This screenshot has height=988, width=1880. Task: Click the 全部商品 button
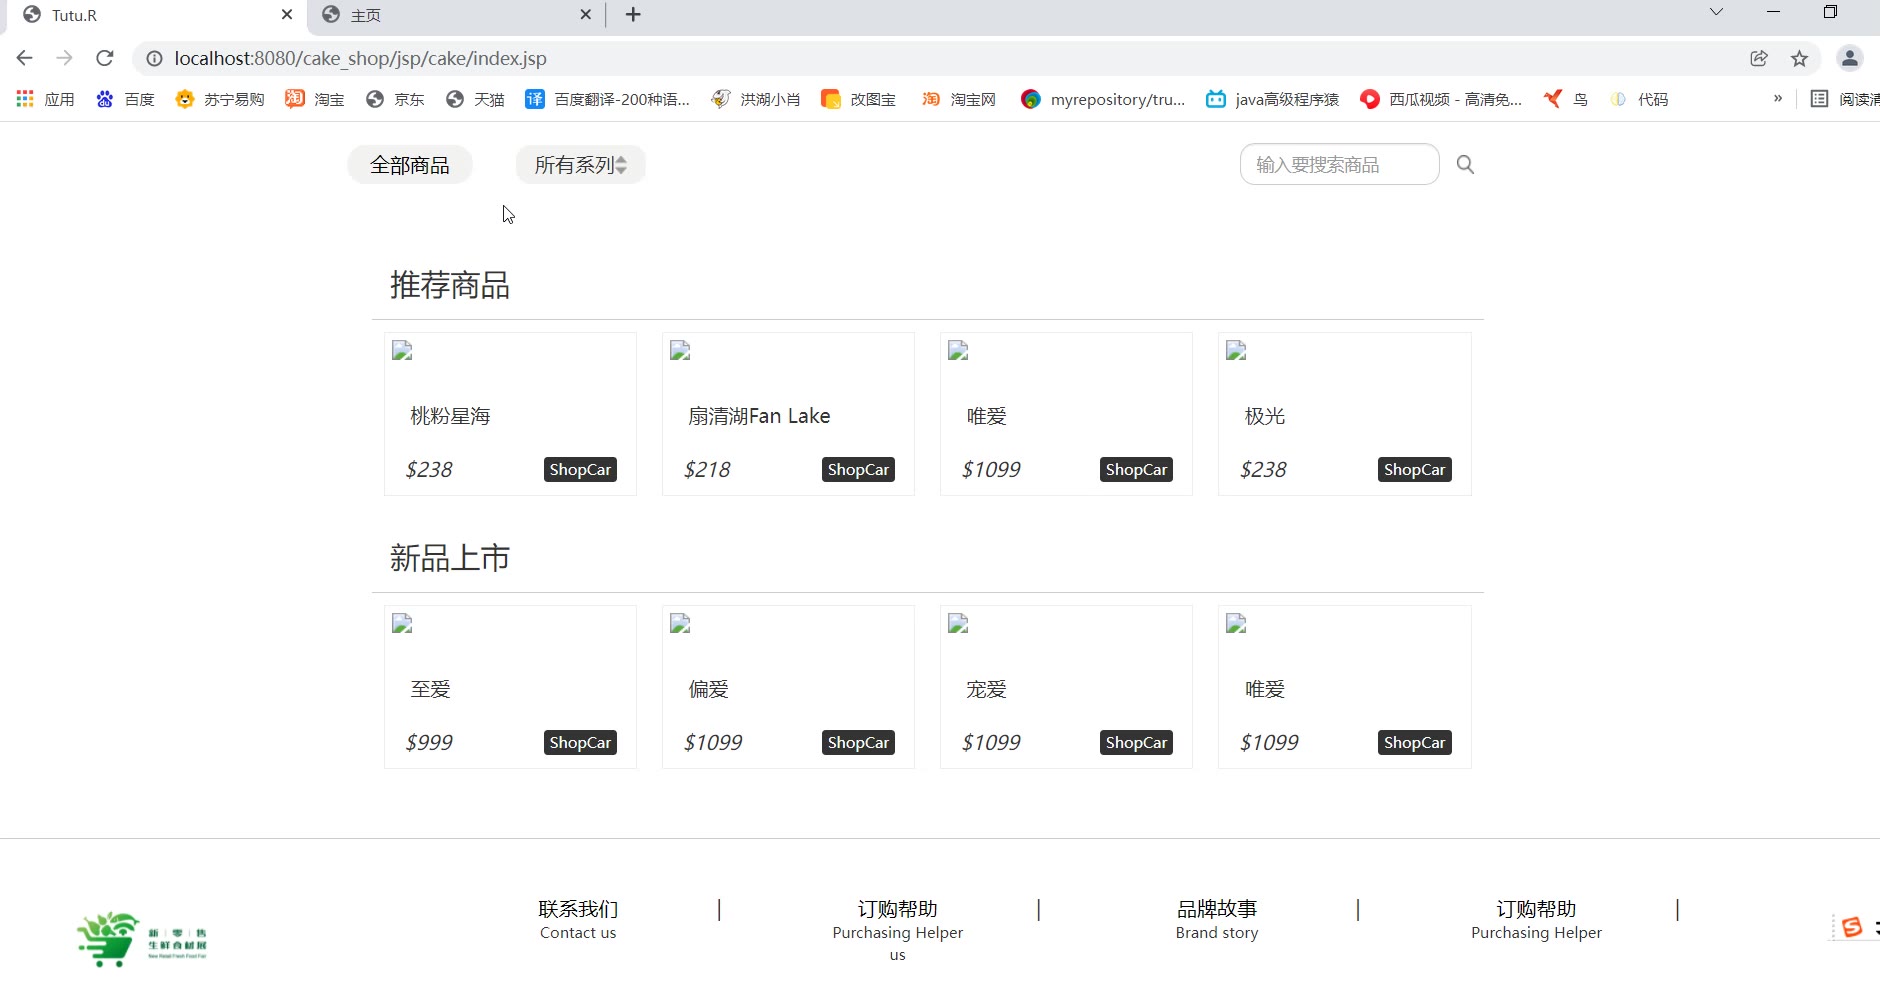pos(409,165)
